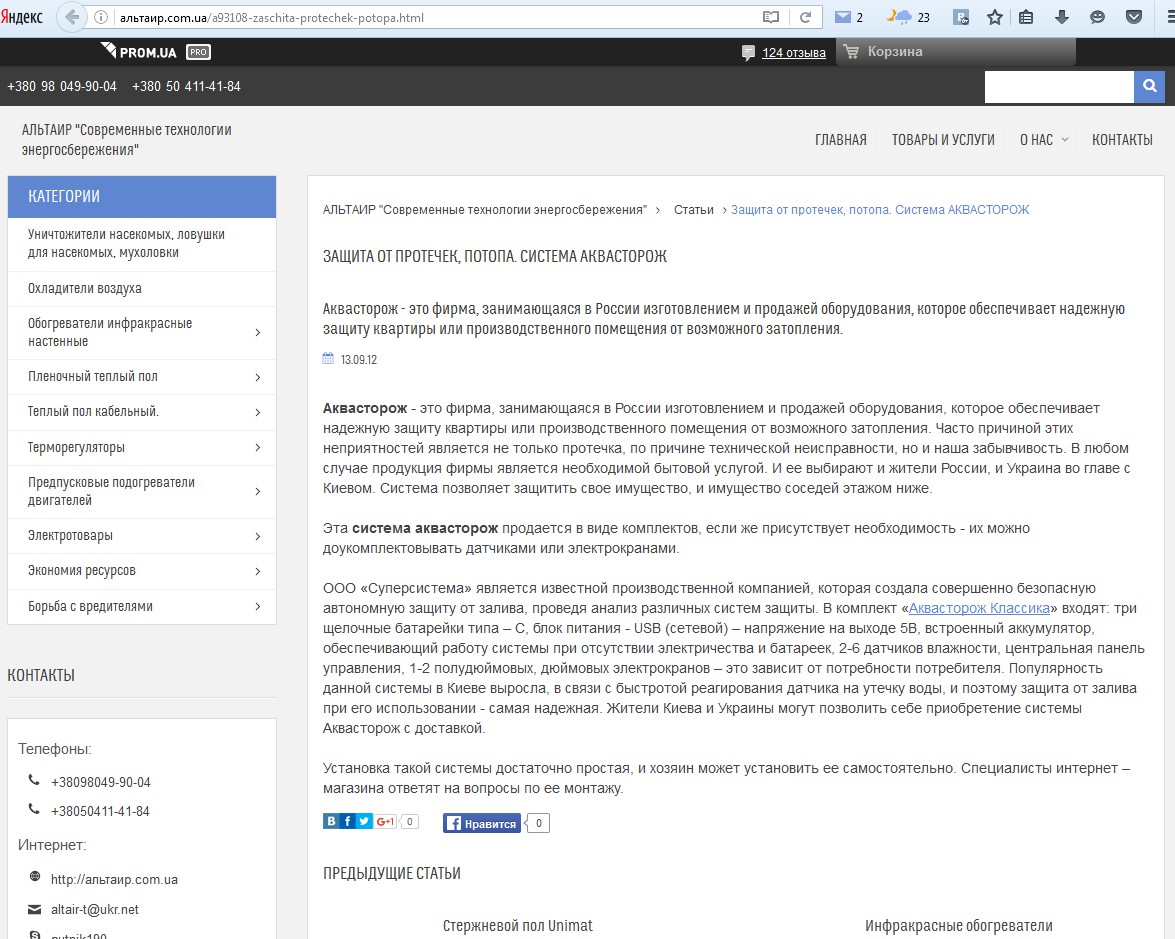
Task: Open Корзина cart link
Action: 895,52
